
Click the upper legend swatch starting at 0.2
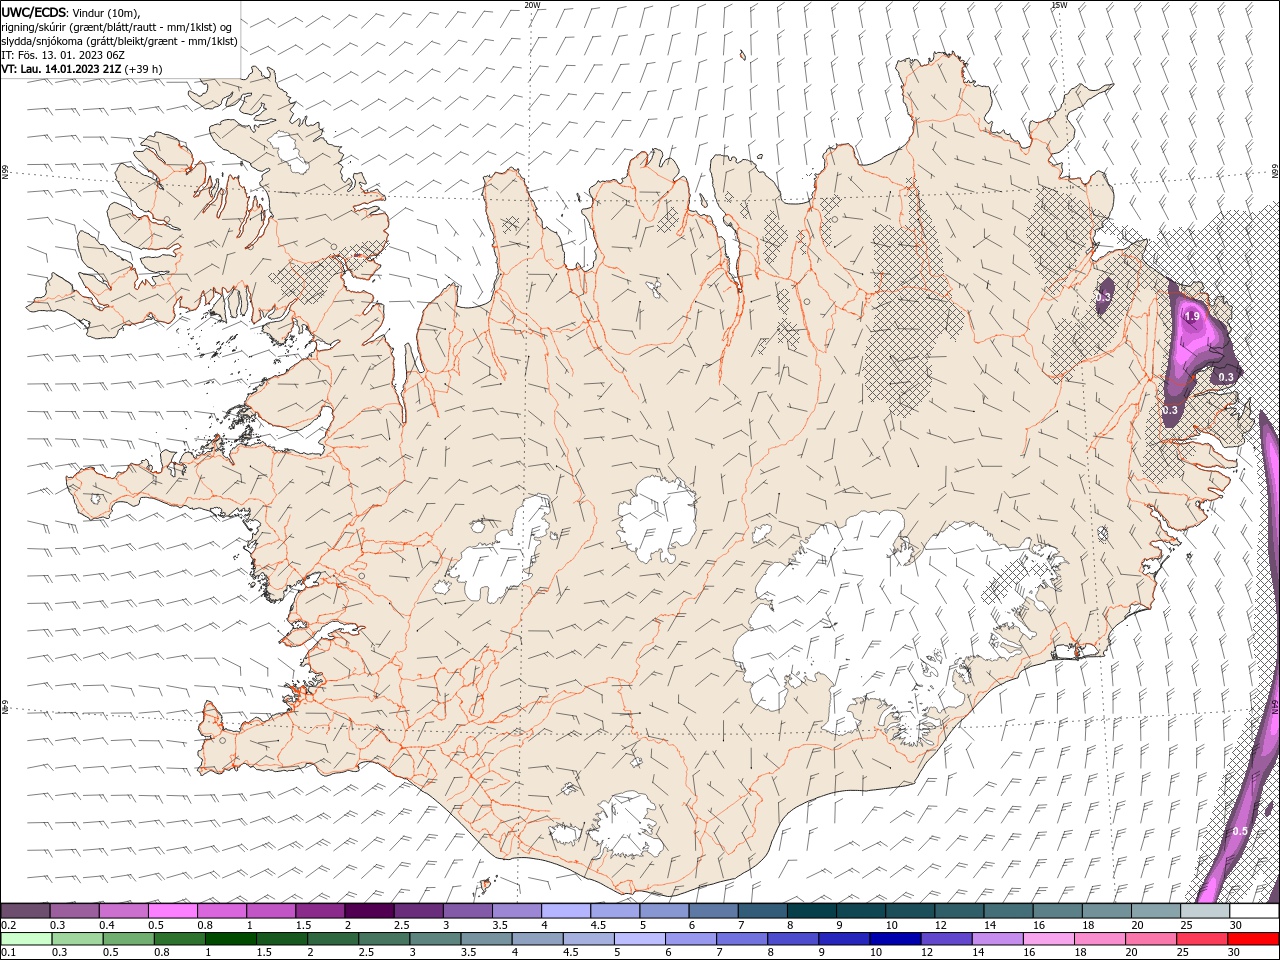coord(26,911)
